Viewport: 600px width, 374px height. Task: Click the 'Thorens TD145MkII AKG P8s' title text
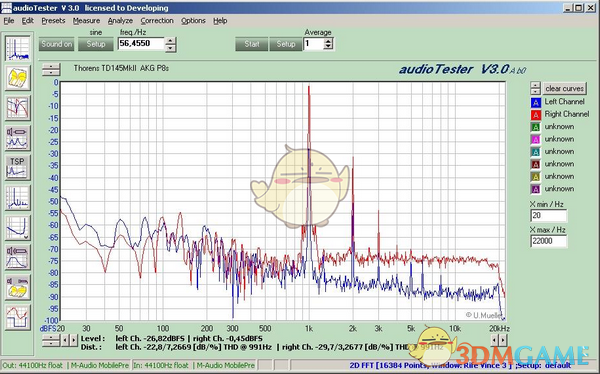click(121, 69)
